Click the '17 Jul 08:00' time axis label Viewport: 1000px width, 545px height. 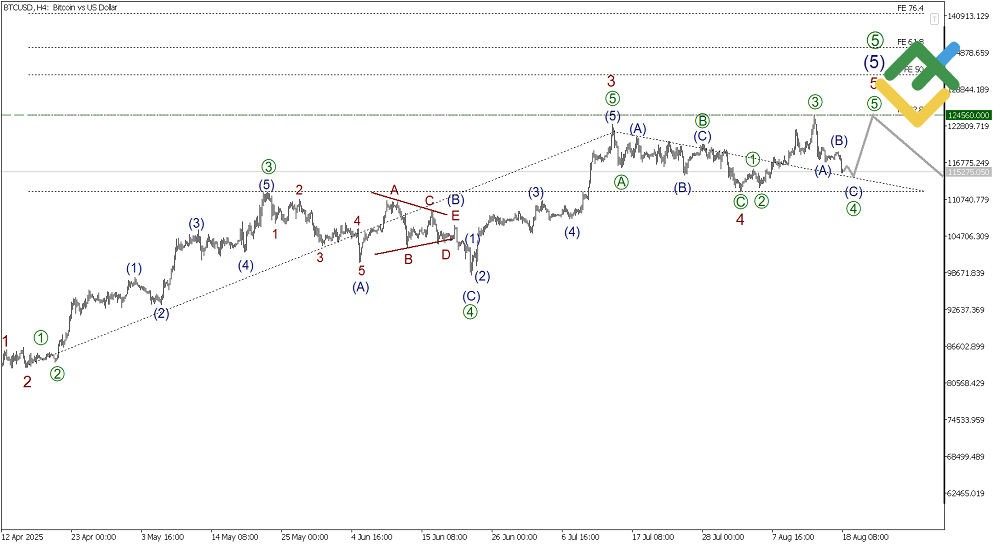(x=652, y=537)
